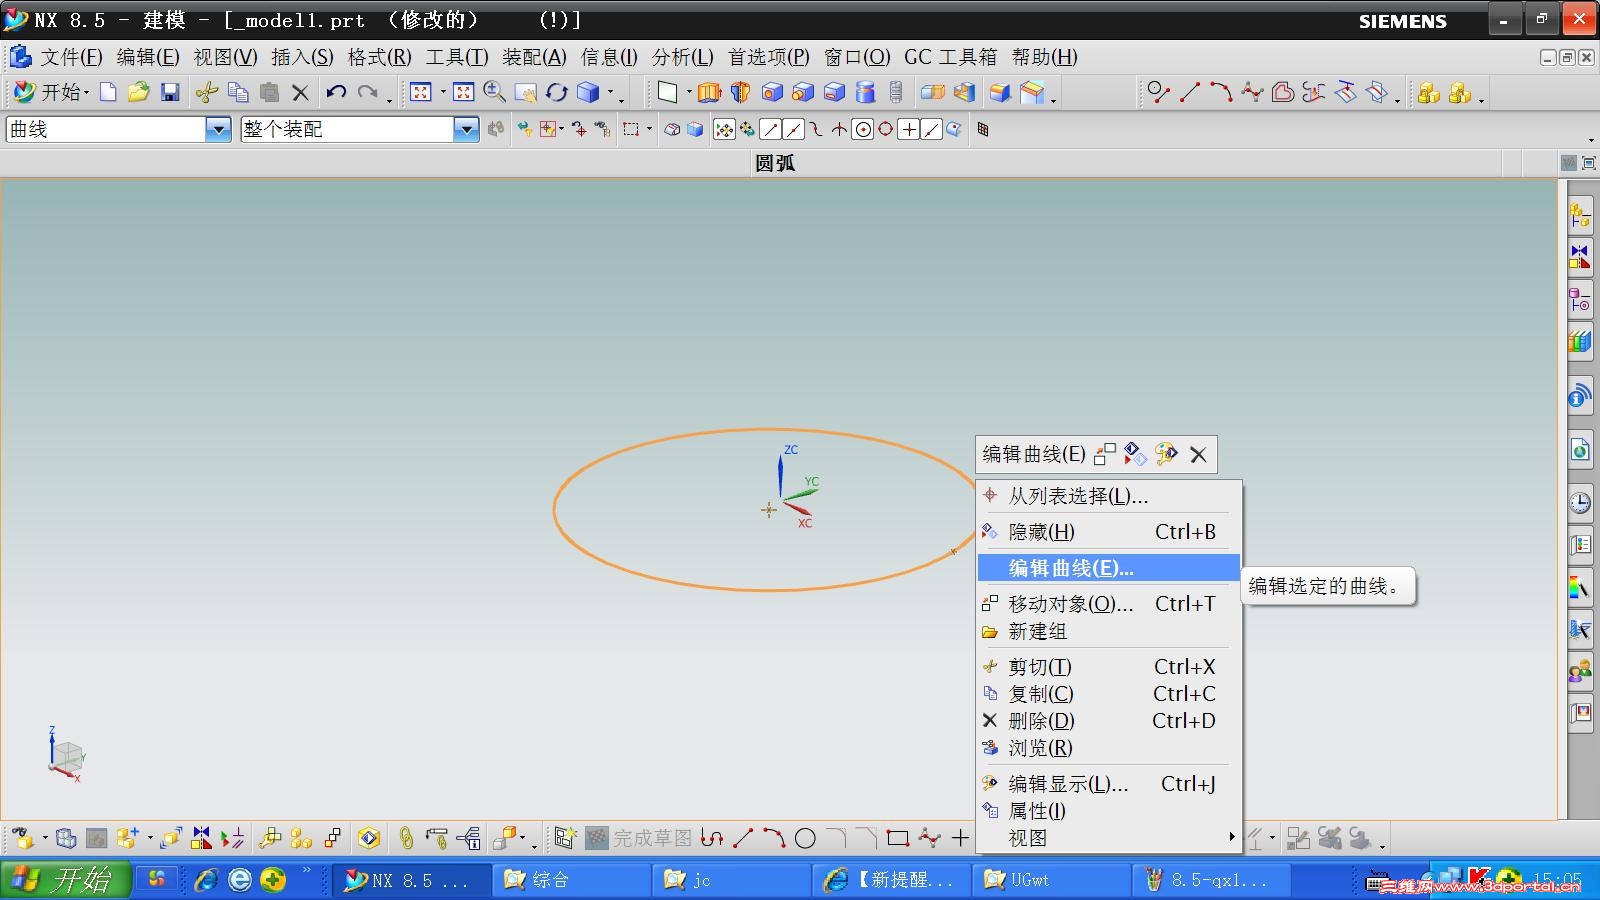Click the Revolve feature icon
This screenshot has width=1600, height=900.
740,93
